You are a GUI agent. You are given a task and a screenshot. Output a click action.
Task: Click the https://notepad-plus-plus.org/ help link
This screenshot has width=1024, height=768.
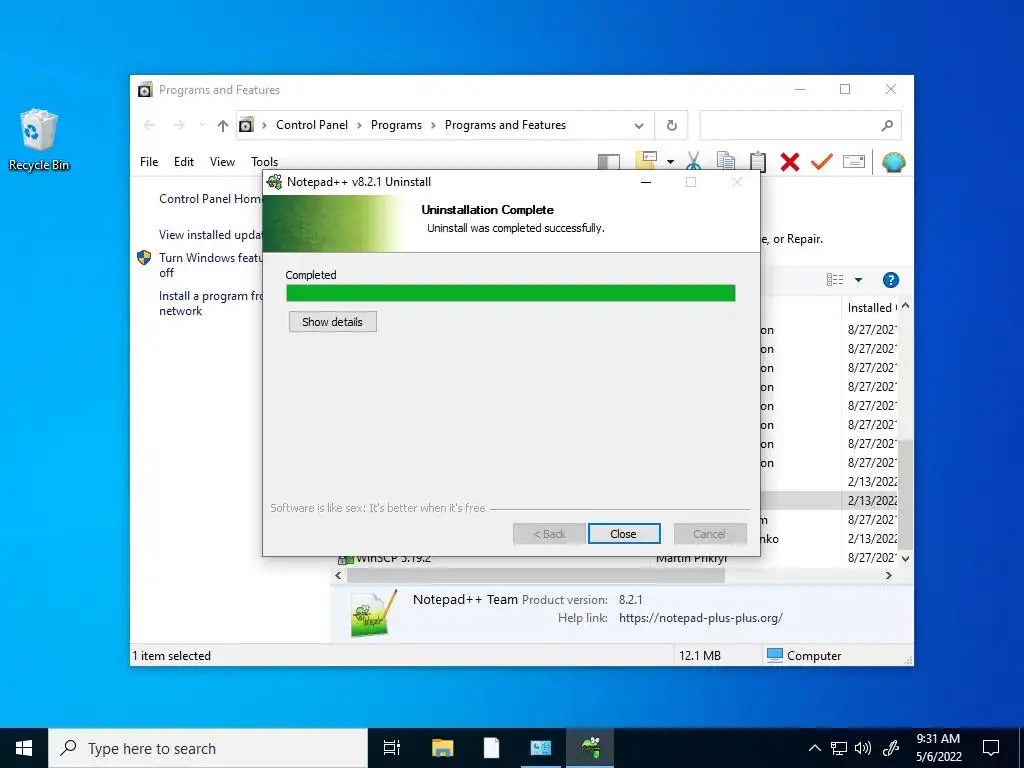(700, 618)
